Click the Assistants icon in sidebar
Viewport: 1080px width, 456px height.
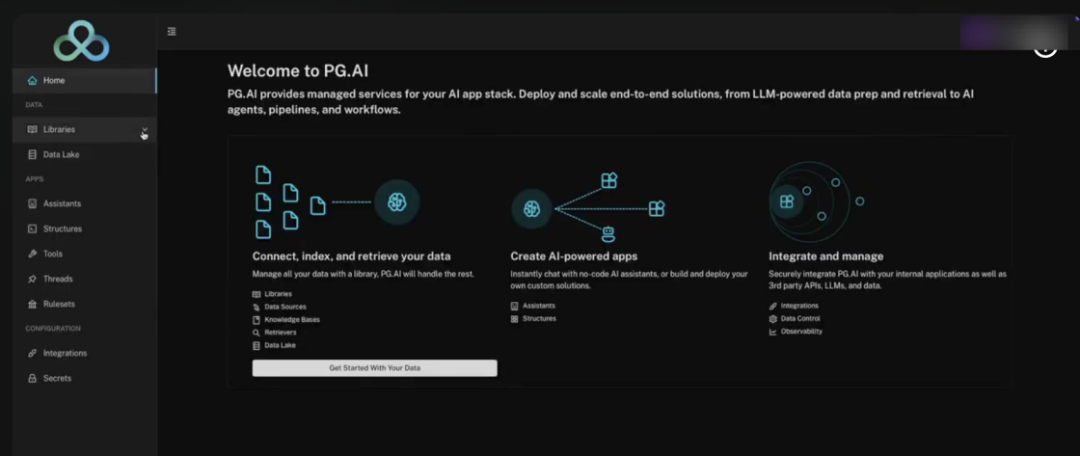[x=32, y=204]
